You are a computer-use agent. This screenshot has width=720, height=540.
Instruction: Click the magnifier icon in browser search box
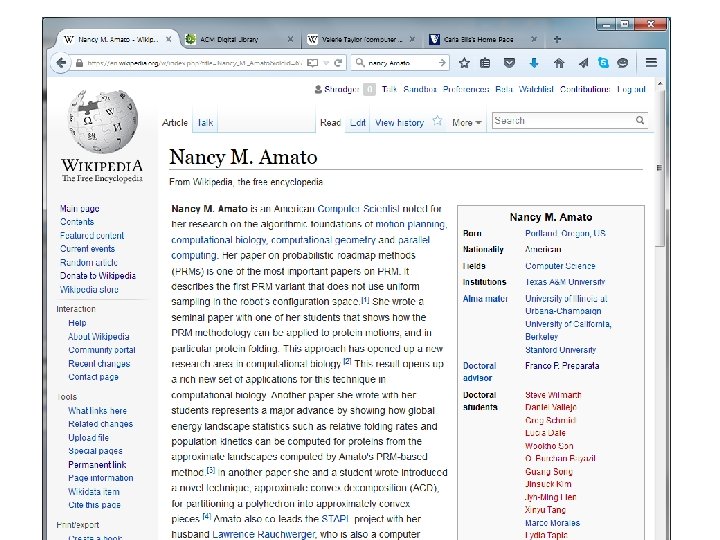pos(360,62)
